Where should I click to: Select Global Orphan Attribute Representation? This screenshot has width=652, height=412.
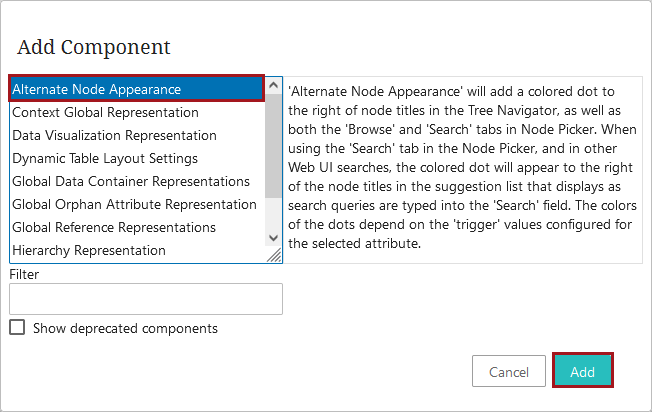pyautogui.click(x=137, y=204)
